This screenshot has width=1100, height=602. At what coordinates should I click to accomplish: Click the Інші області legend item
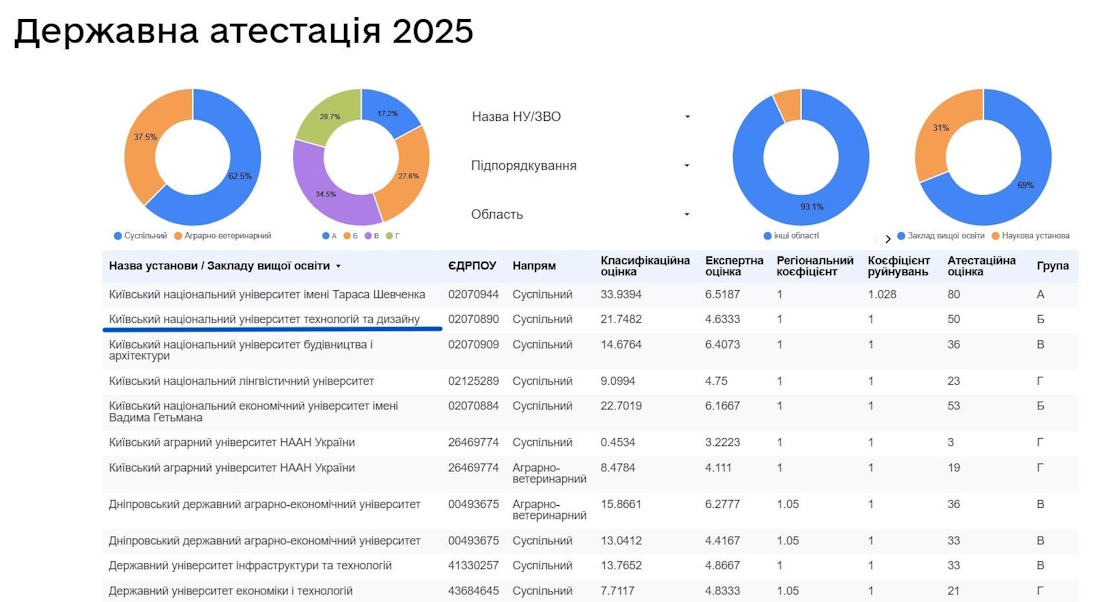(x=791, y=236)
